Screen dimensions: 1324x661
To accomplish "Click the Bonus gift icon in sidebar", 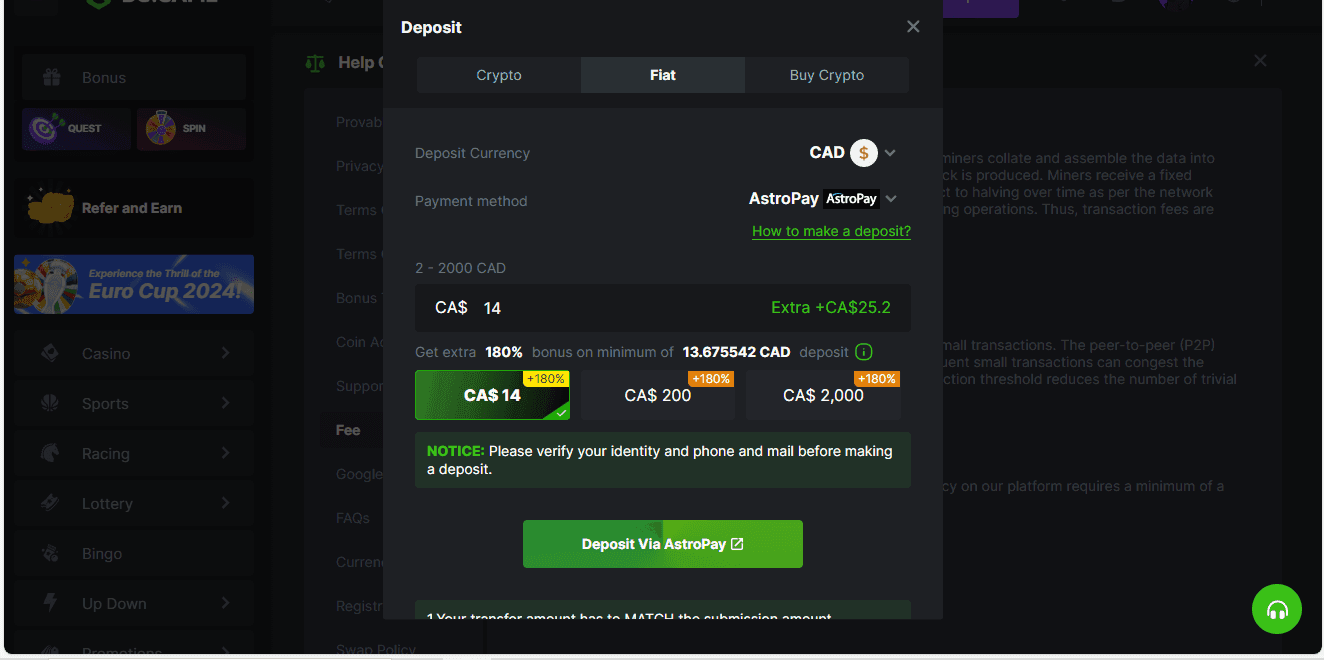I will click(51, 77).
